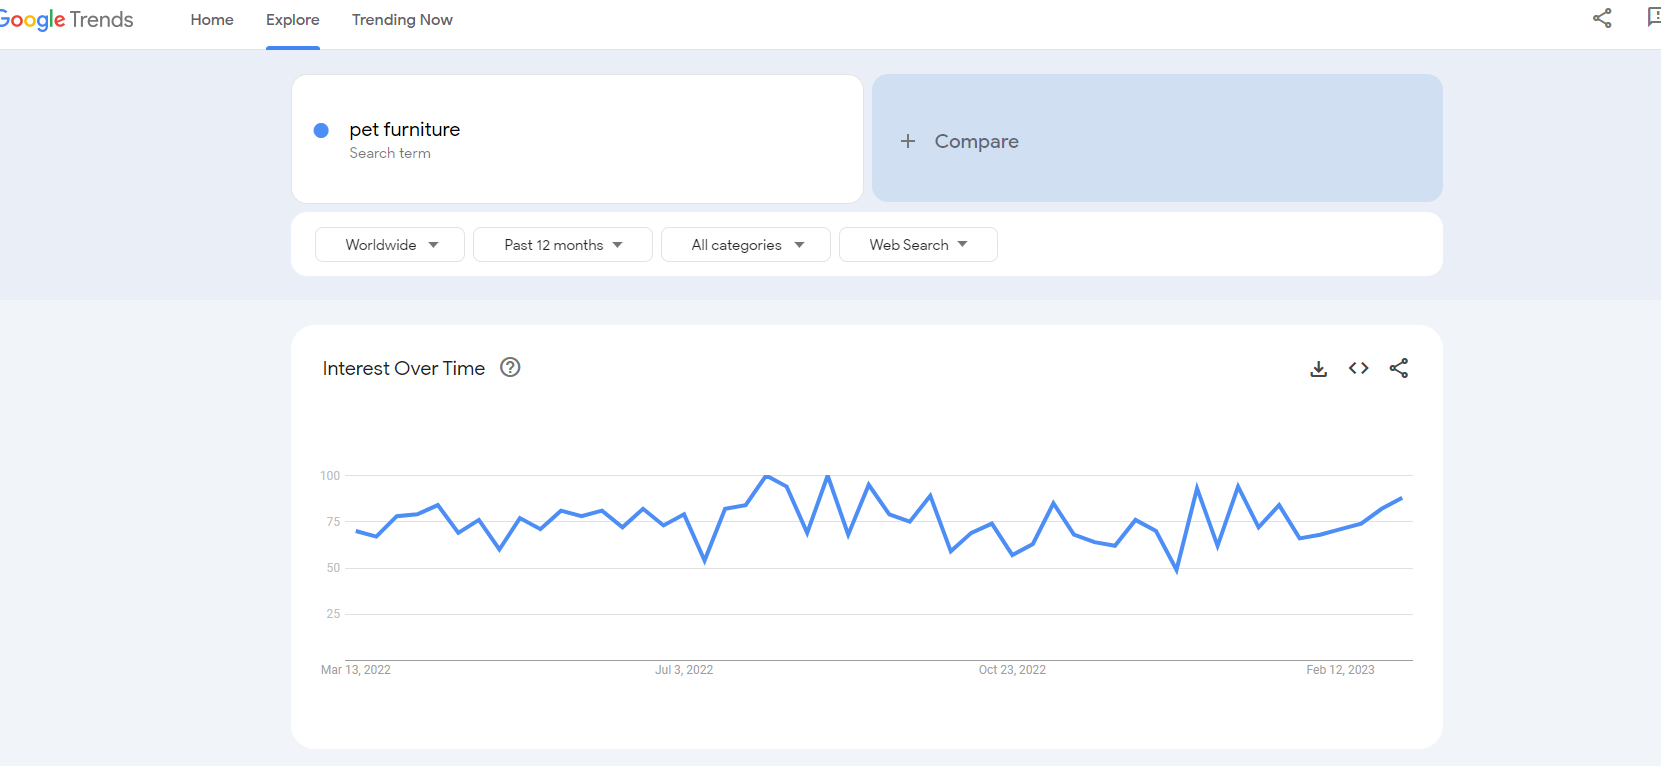Screen dimensions: 1661x766
Task: Click the Jul 3, 2022 axis label
Action: coord(684,670)
